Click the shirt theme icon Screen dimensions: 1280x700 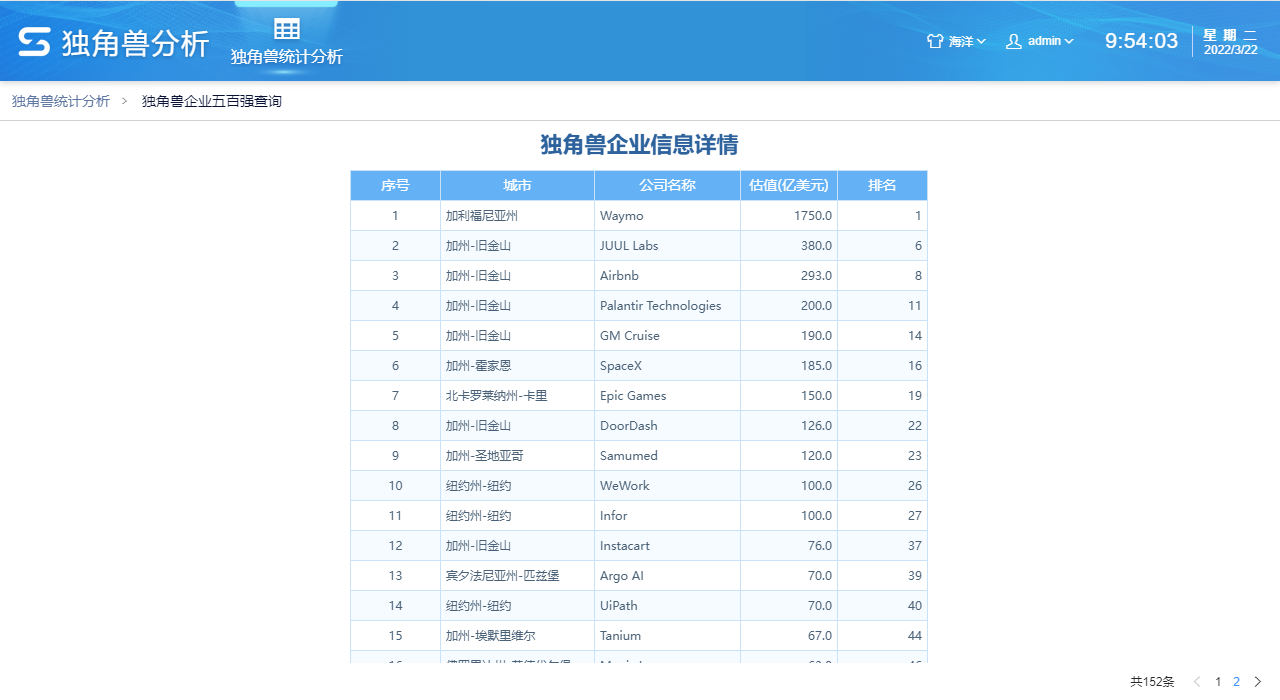[x=935, y=41]
